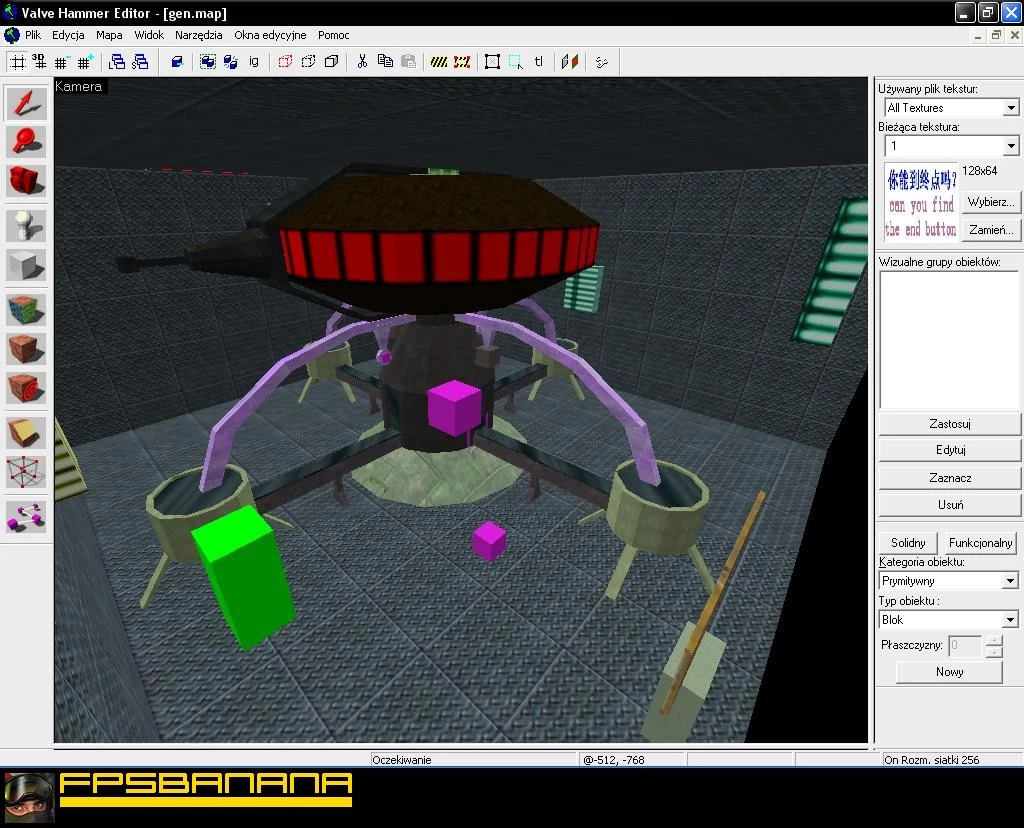Copy selection using the toolbar icon
The height and width of the screenshot is (828, 1024).
click(x=385, y=62)
